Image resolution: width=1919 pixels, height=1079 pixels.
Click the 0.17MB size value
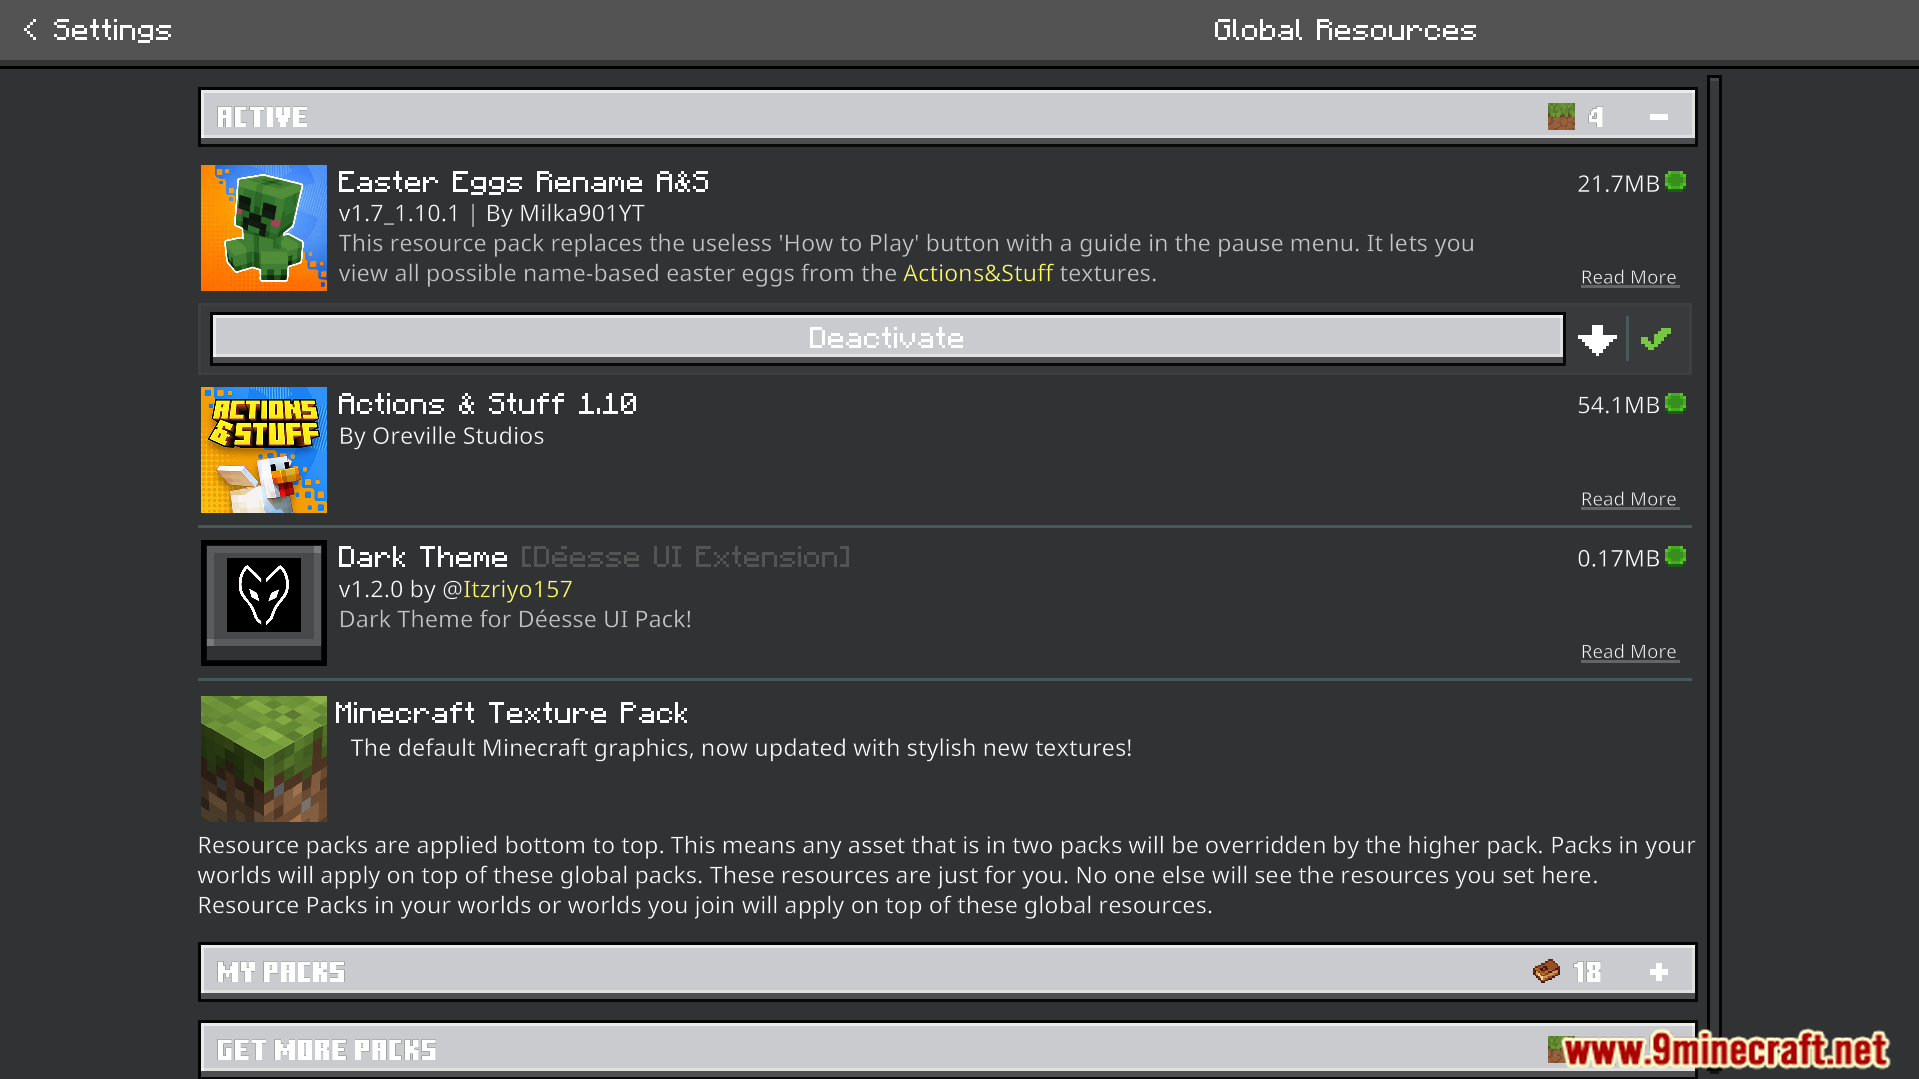click(x=1618, y=558)
